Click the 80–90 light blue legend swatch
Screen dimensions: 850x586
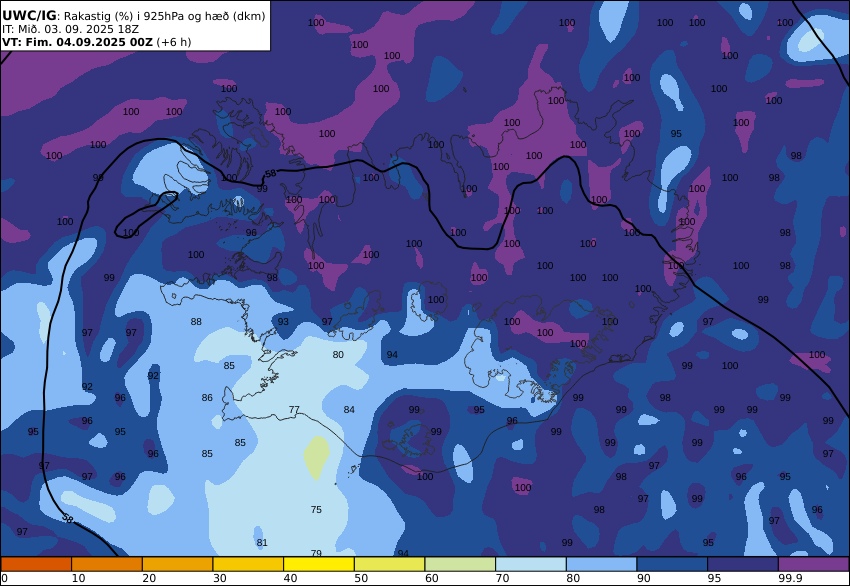click(602, 564)
